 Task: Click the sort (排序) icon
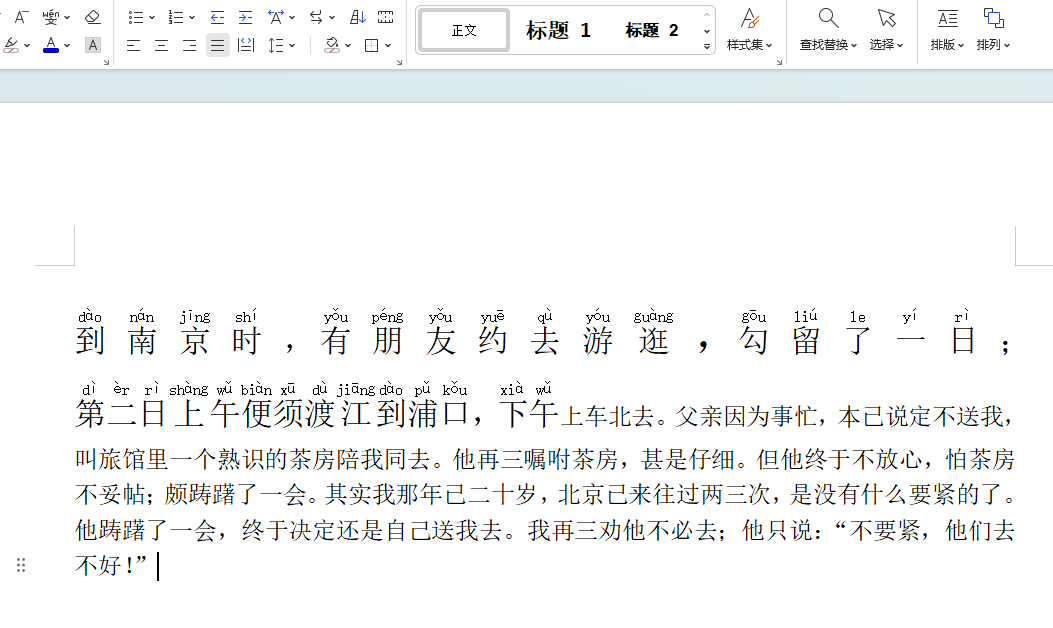tap(359, 16)
